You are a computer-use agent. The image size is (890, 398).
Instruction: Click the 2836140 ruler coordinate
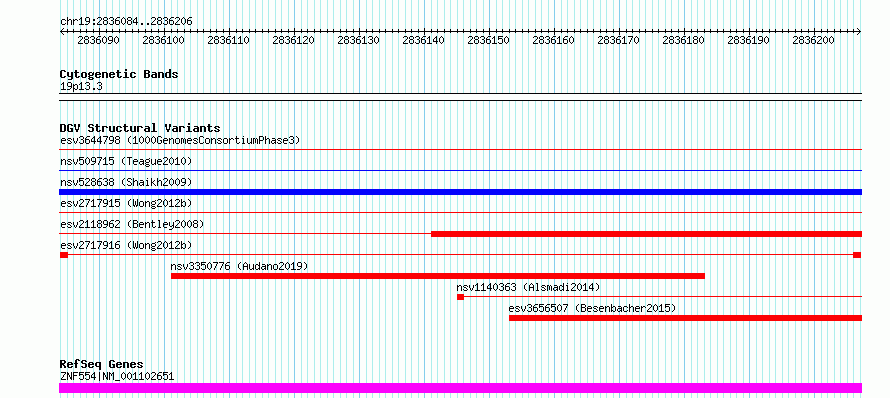[x=423, y=40]
